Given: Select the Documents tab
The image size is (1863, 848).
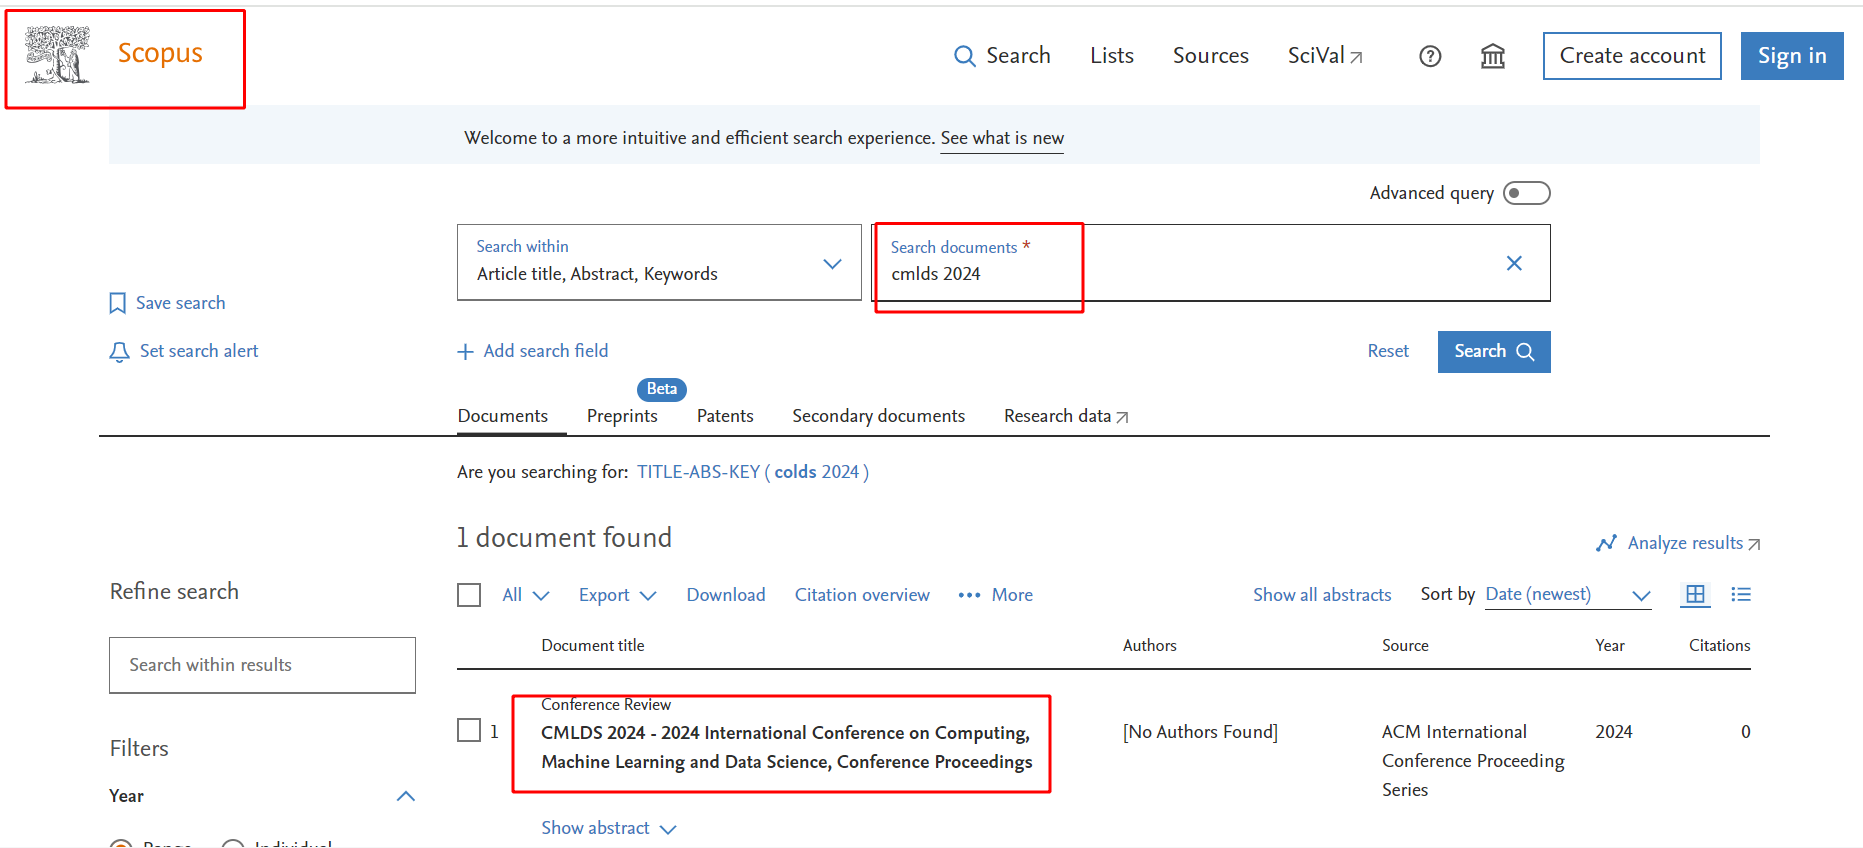Looking at the screenshot, I should pyautogui.click(x=503, y=416).
